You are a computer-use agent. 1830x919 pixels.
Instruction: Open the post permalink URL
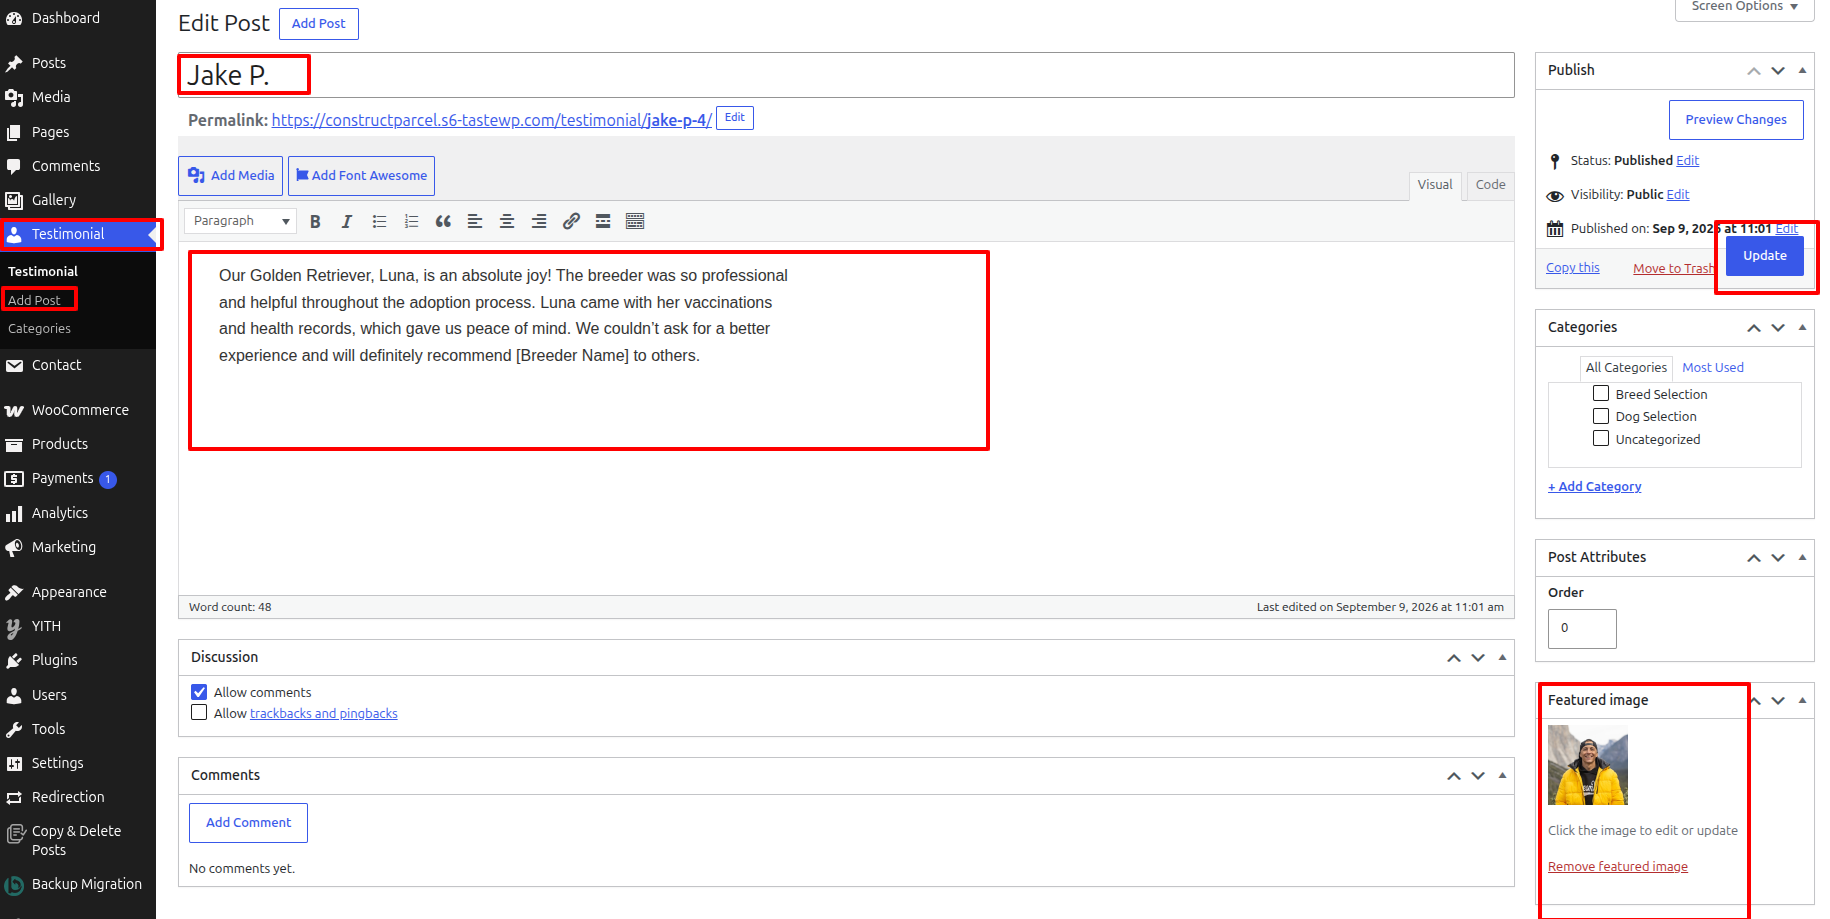click(x=492, y=120)
